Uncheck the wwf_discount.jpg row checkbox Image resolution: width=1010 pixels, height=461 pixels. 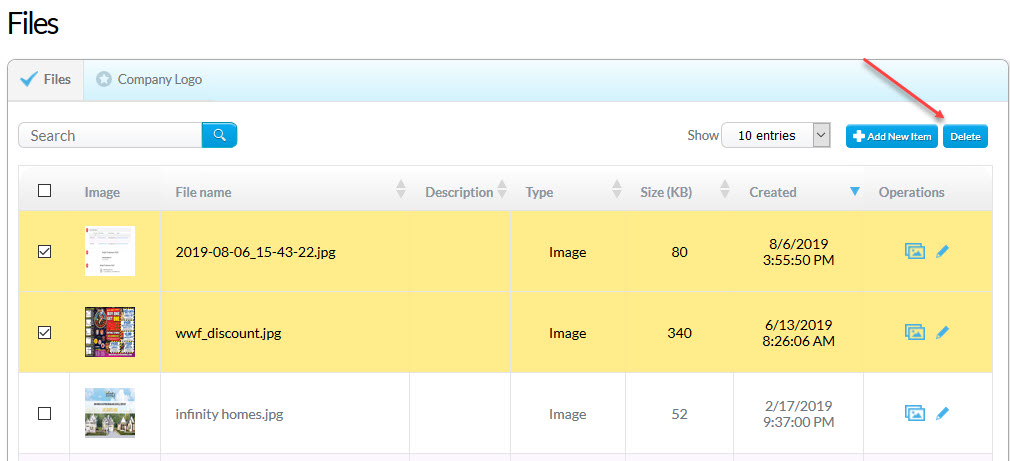point(44,333)
